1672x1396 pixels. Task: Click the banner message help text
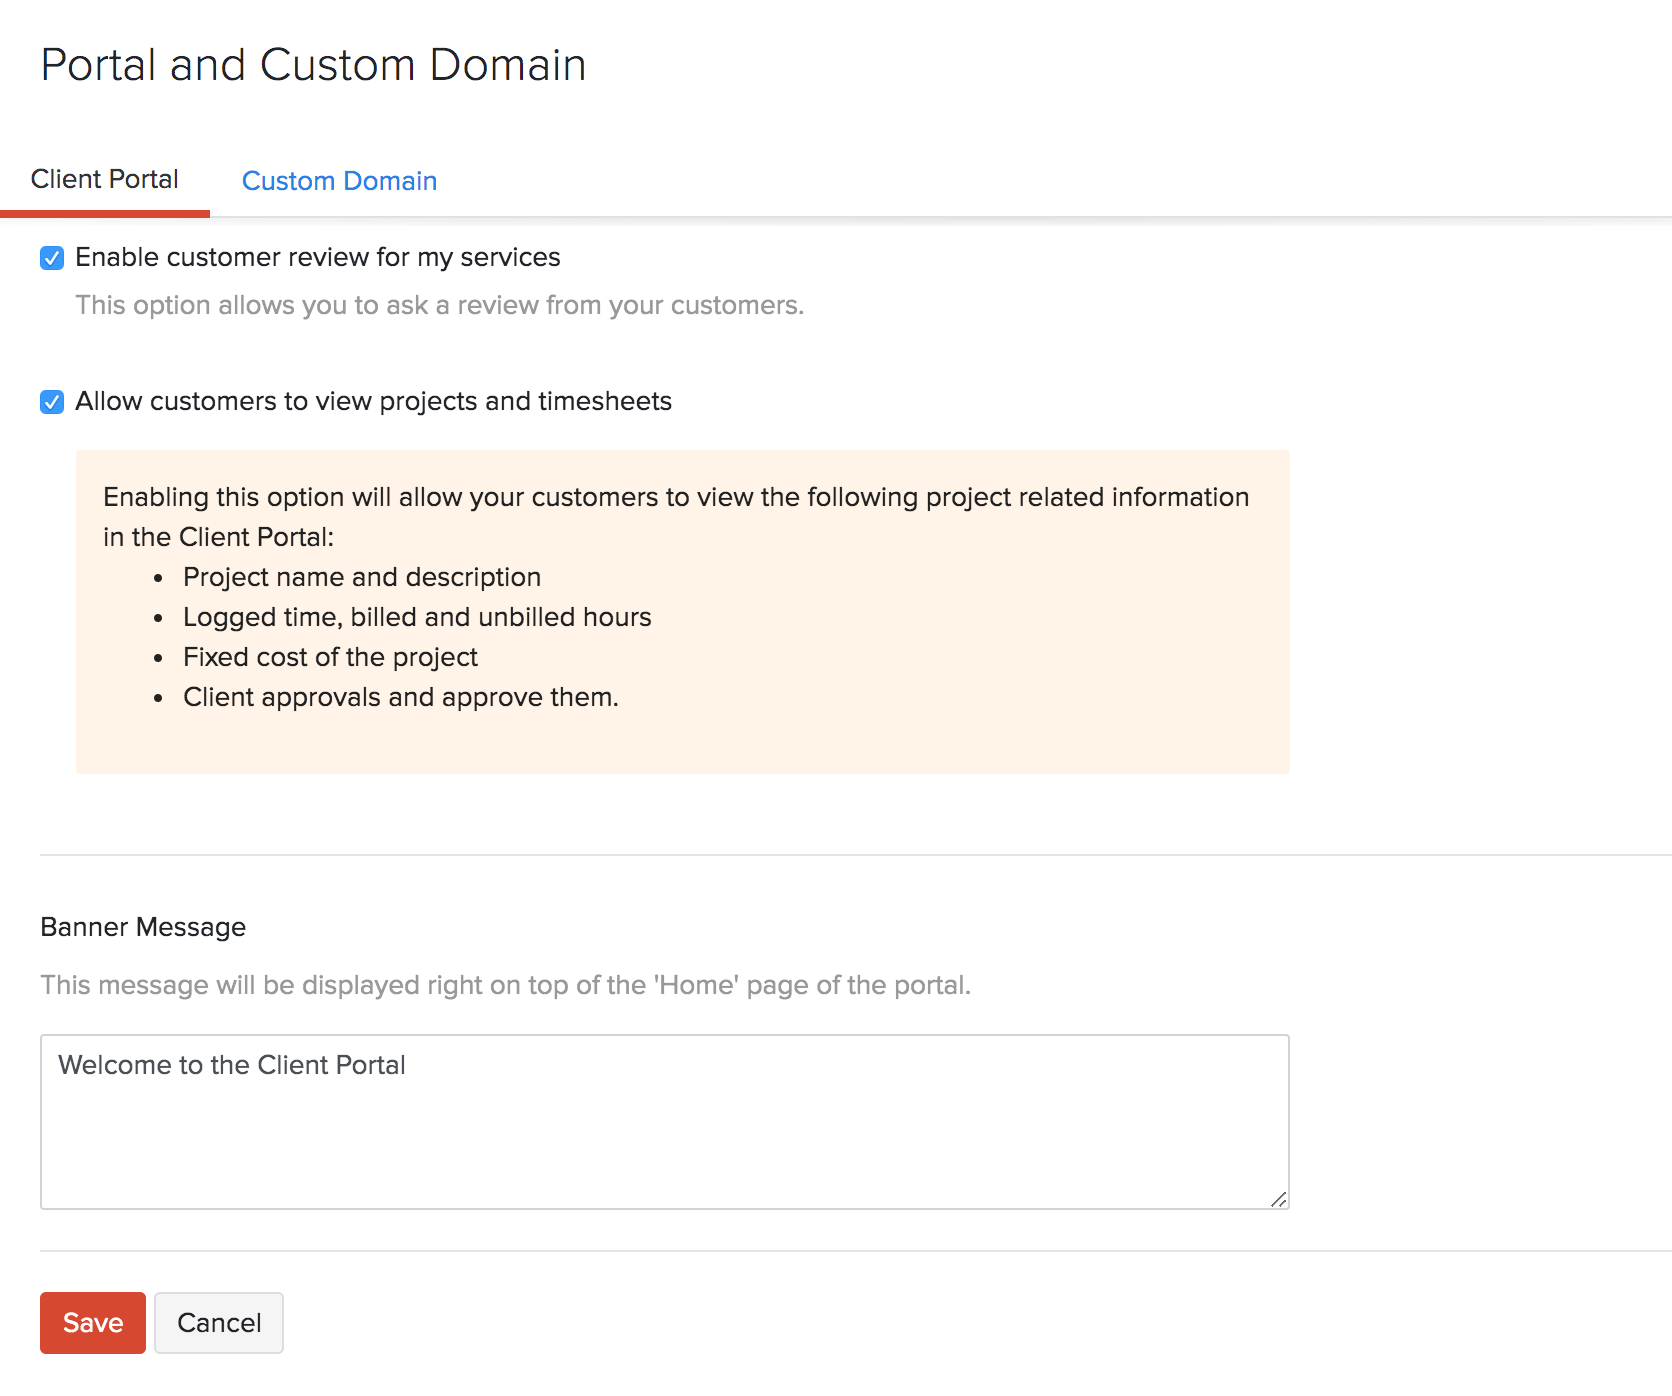click(x=505, y=986)
